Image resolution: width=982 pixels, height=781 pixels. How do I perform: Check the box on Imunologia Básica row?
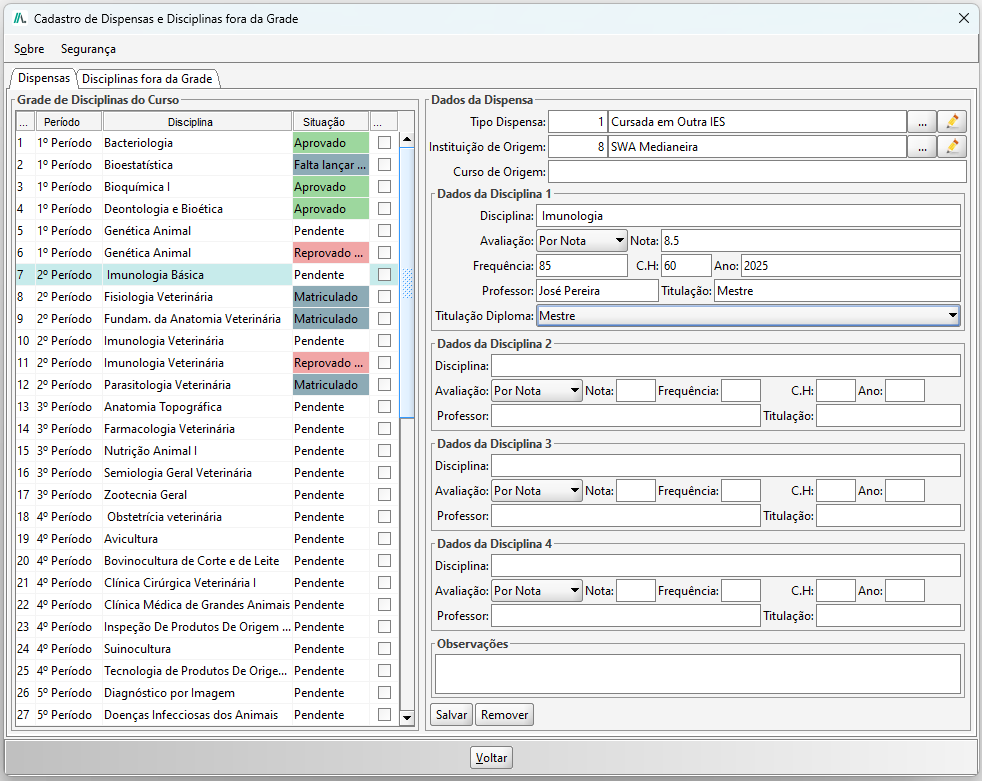[x=385, y=274]
